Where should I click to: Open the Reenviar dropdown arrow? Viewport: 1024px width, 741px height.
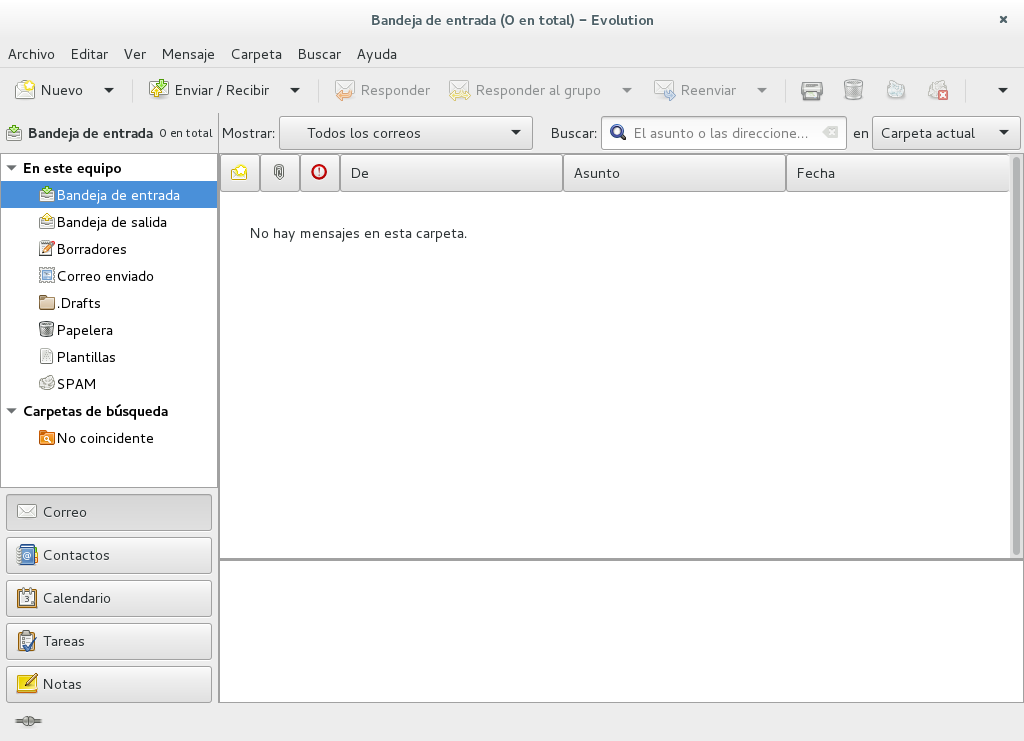tap(762, 90)
